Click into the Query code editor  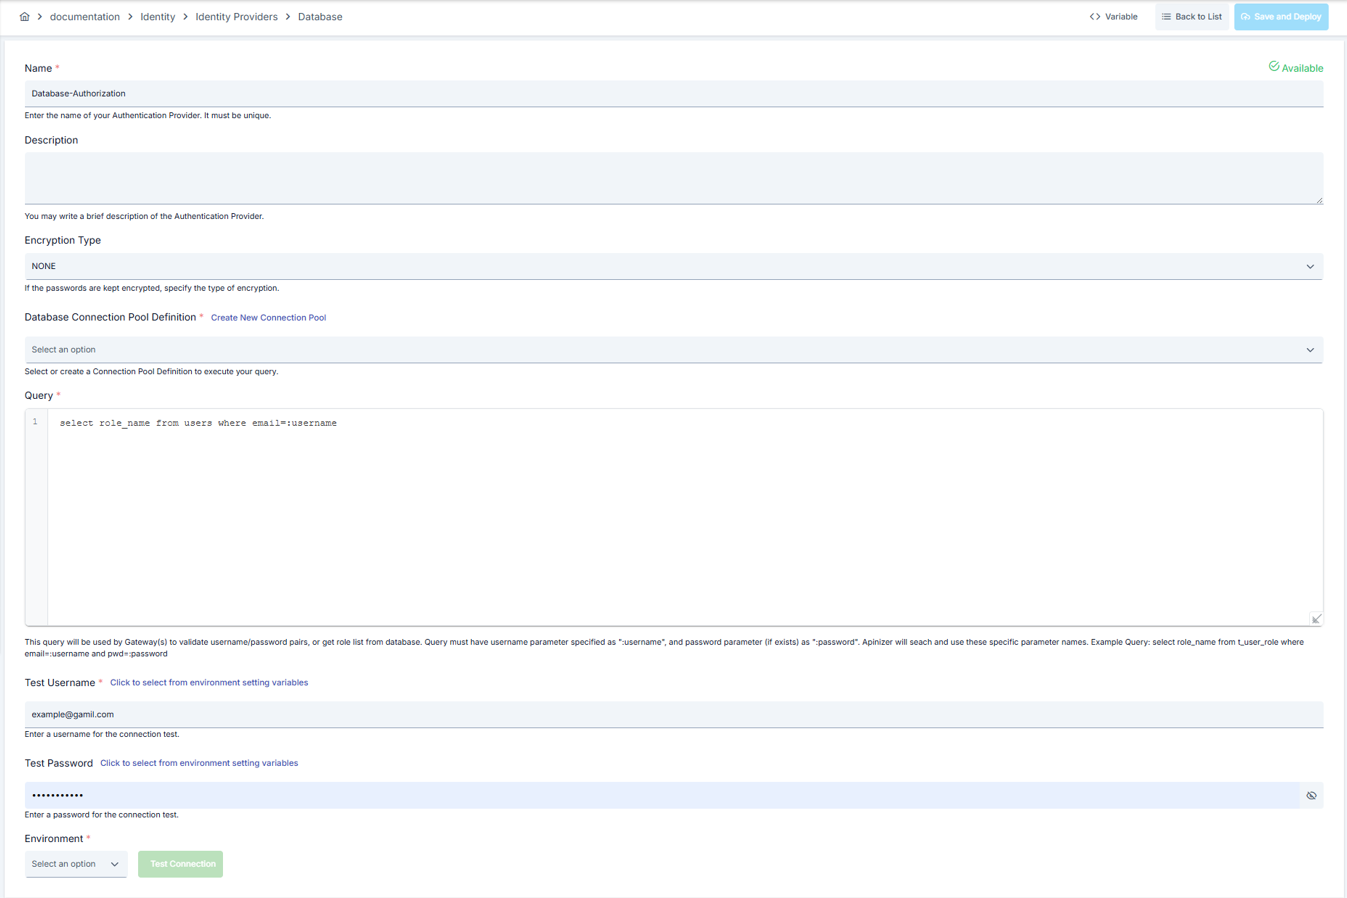click(684, 517)
